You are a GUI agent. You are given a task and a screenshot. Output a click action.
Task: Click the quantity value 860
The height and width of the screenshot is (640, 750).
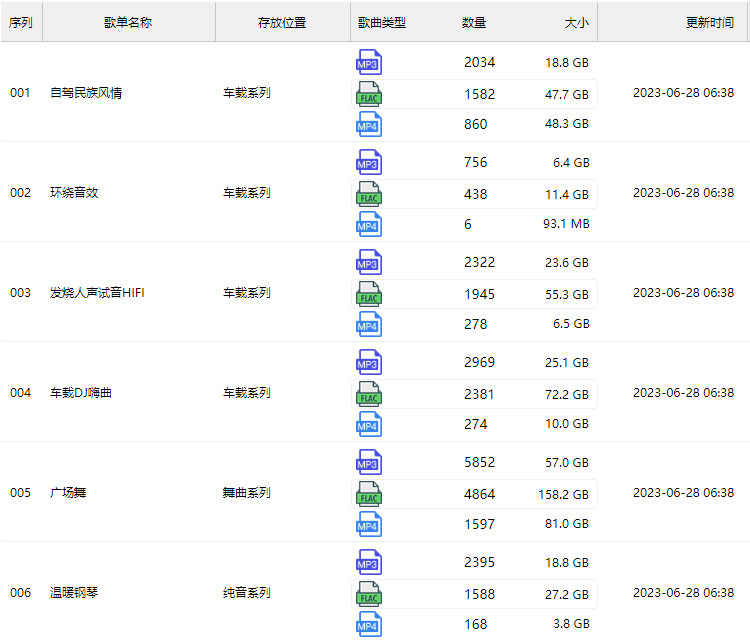click(x=475, y=124)
